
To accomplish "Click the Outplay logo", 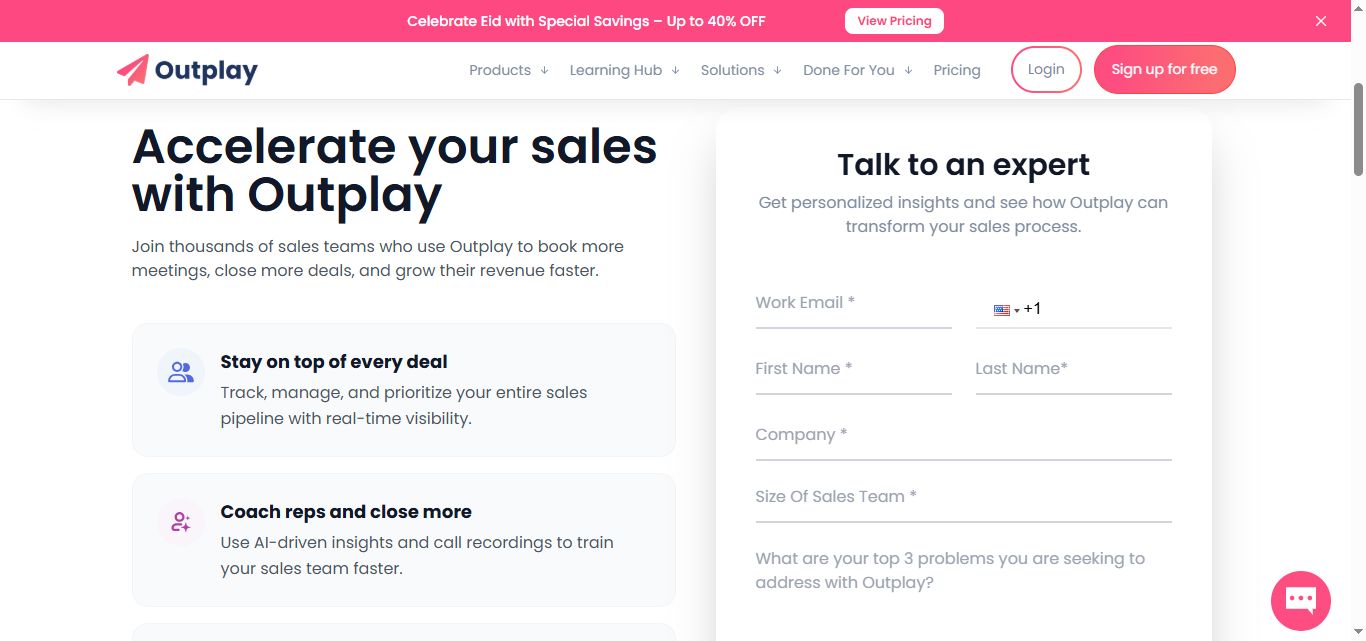I will tap(187, 70).
